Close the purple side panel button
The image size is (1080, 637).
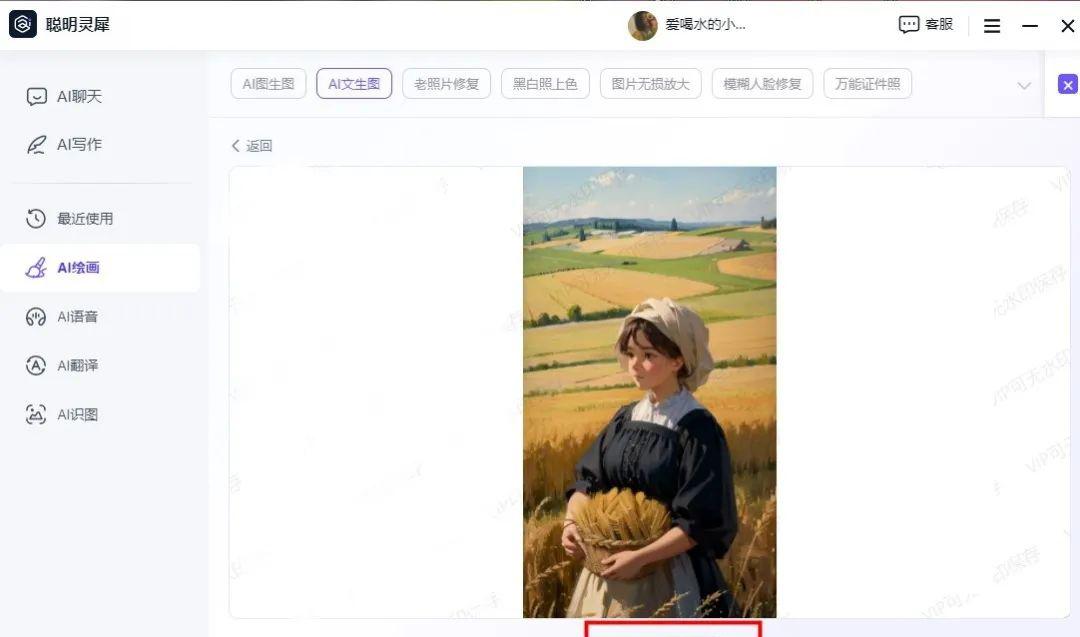(x=1068, y=85)
